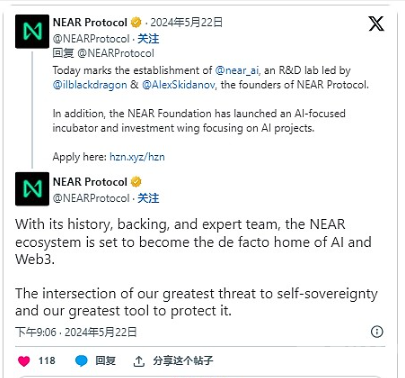Click verified badge next to second NEAR Protocol name
The height and width of the screenshot is (378, 405).
pyautogui.click(x=136, y=182)
